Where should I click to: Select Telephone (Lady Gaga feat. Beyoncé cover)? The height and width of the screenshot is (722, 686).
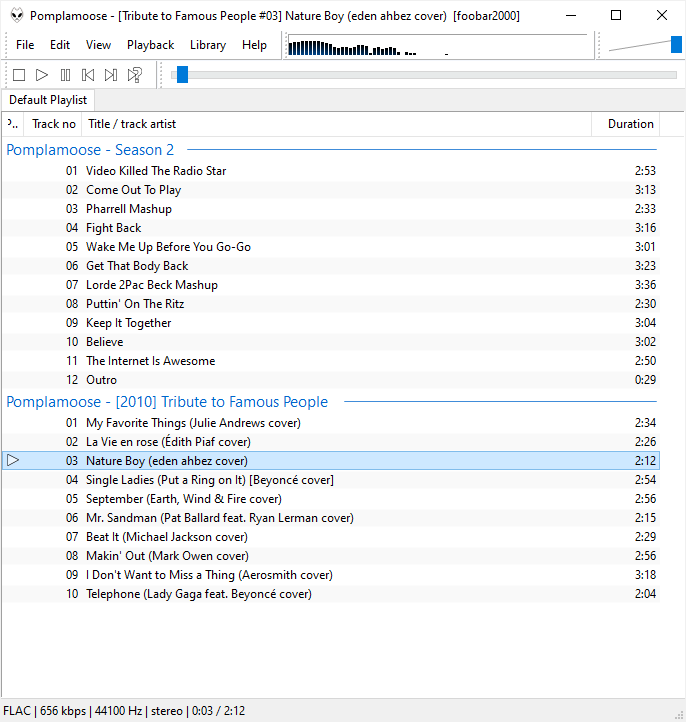(x=331, y=594)
